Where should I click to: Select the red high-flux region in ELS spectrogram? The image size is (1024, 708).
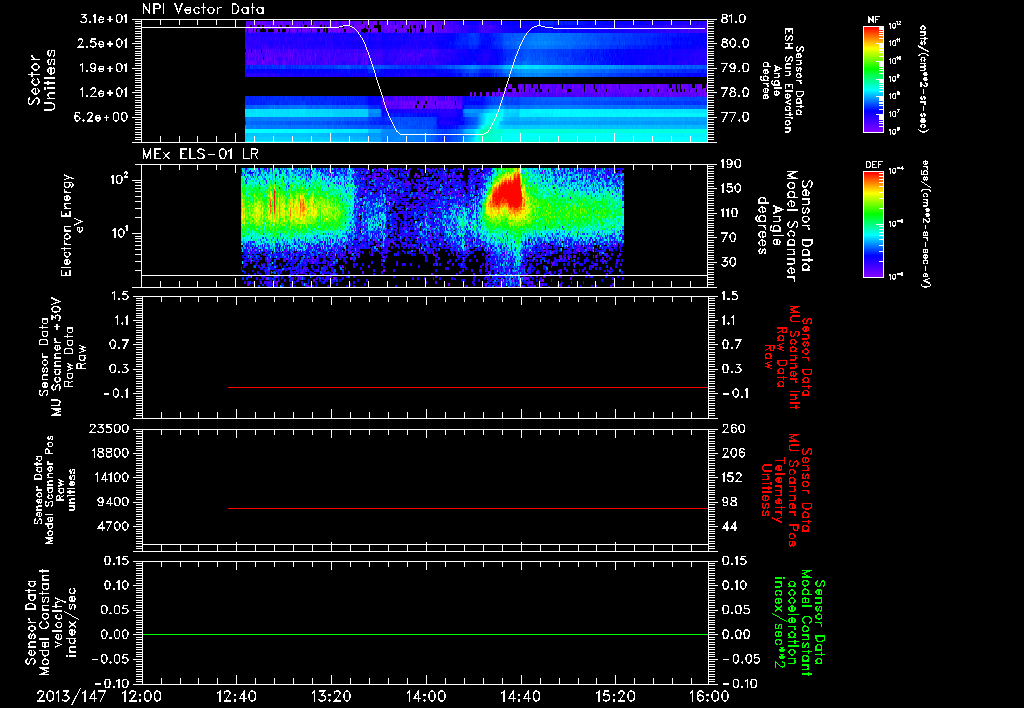pos(506,194)
